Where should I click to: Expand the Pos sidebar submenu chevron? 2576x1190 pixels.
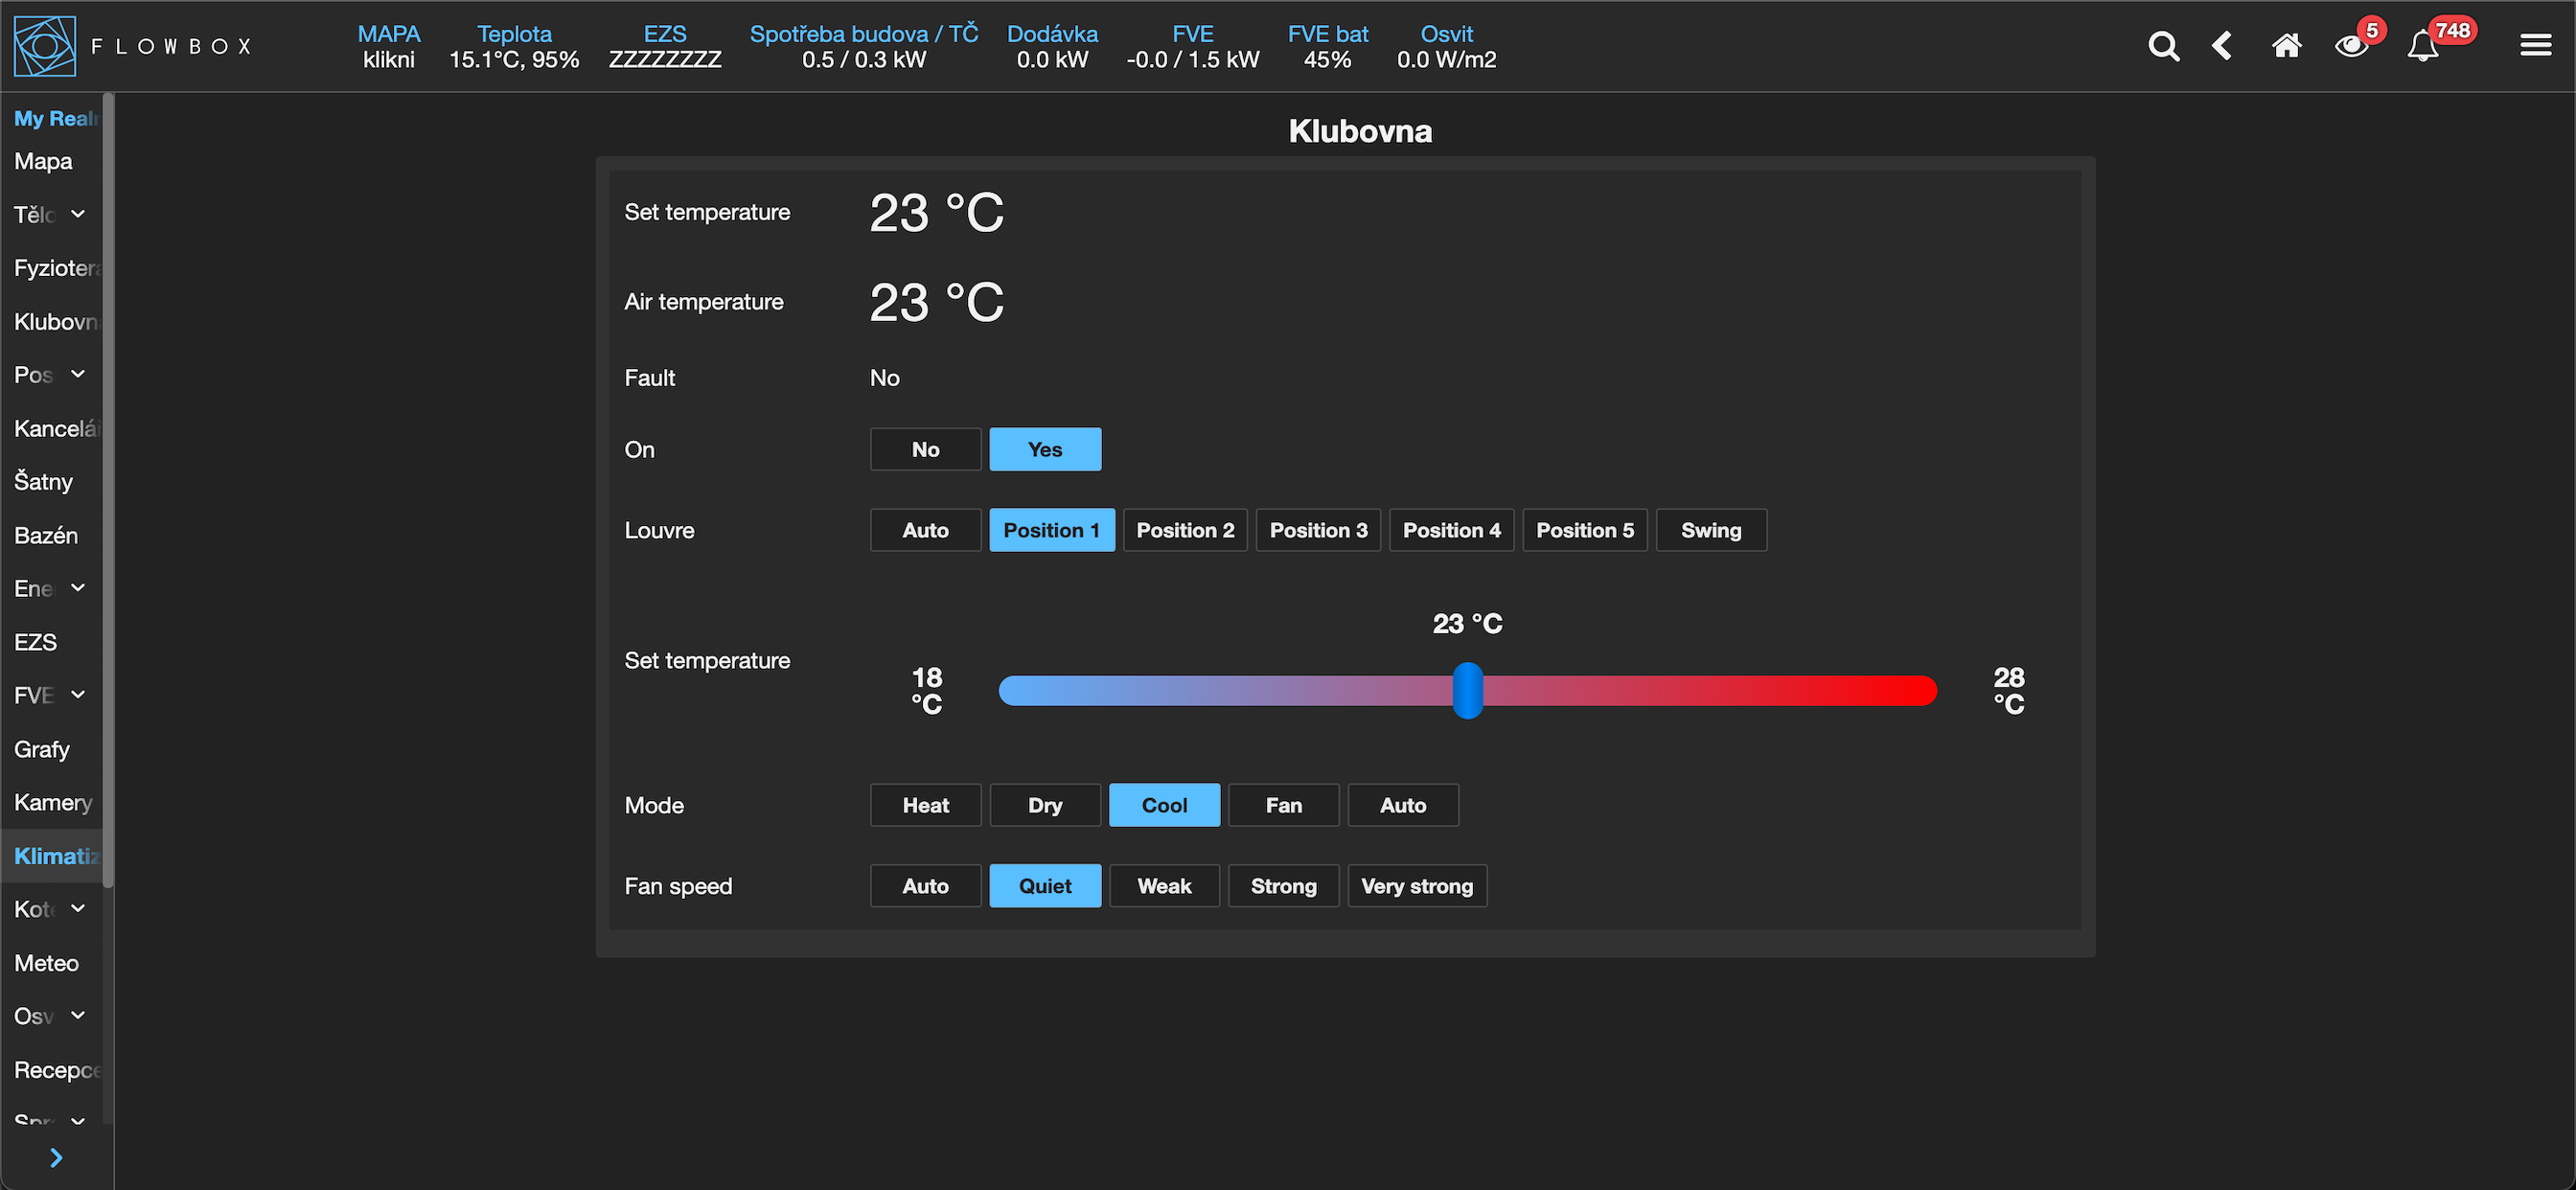[x=78, y=374]
